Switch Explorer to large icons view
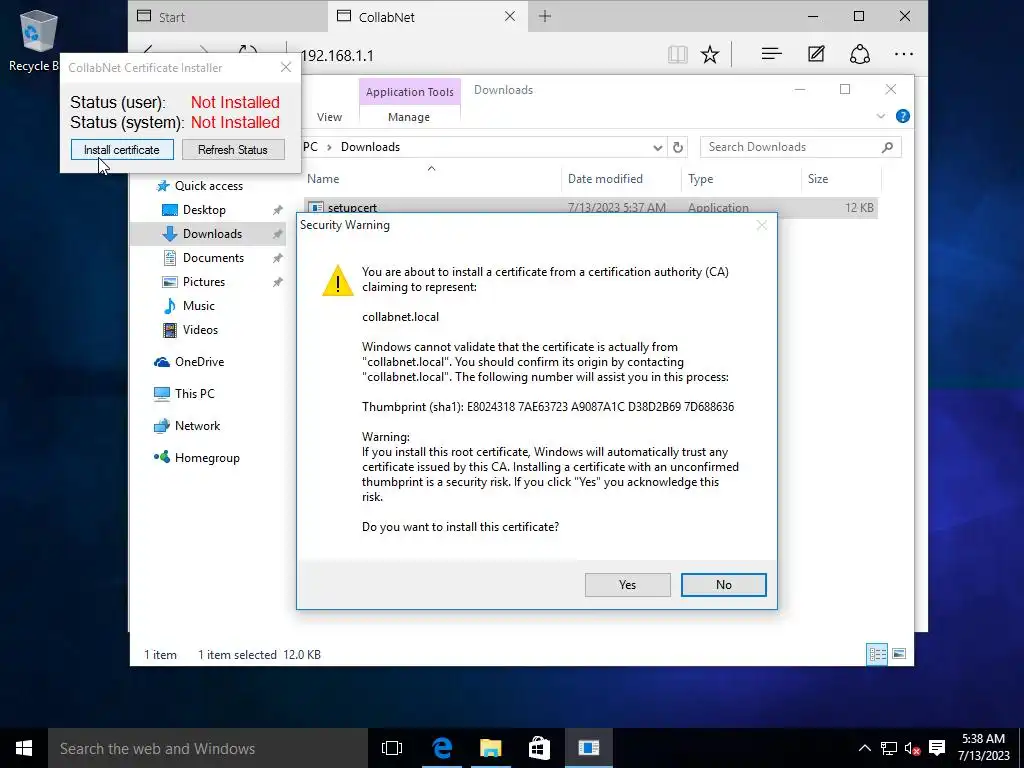Screen dimensions: 1024x768 (x=899, y=654)
